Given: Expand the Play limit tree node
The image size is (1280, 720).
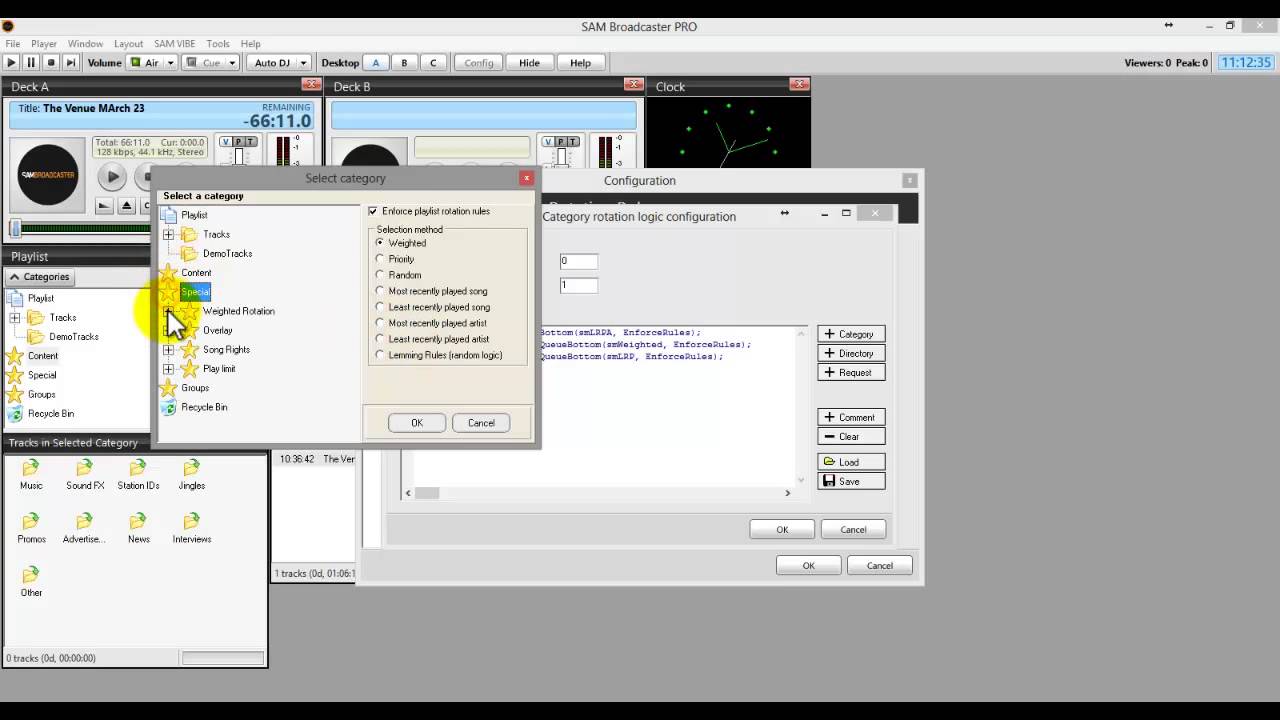Looking at the screenshot, I should (168, 368).
